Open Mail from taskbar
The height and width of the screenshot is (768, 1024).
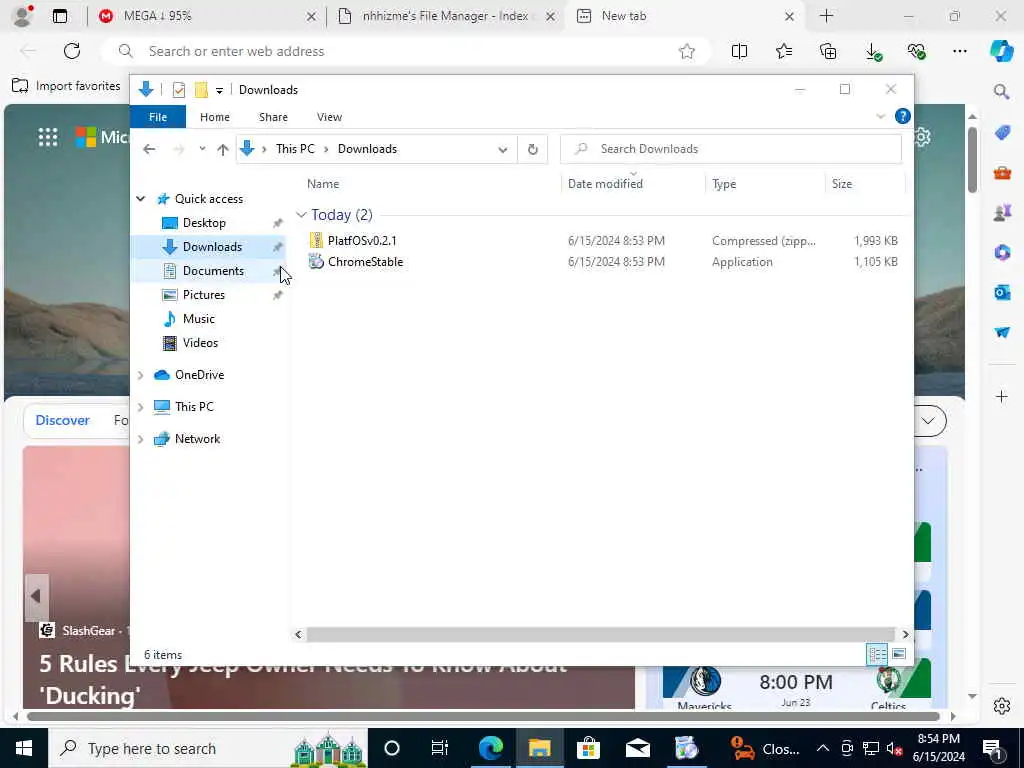(637, 748)
